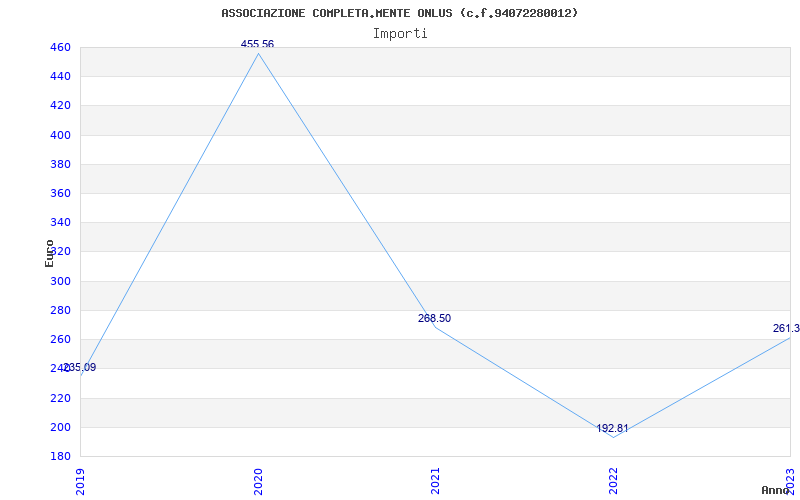Screen dimensions: 800x500
Task: Click the 380 y-axis value
Action: [60, 164]
